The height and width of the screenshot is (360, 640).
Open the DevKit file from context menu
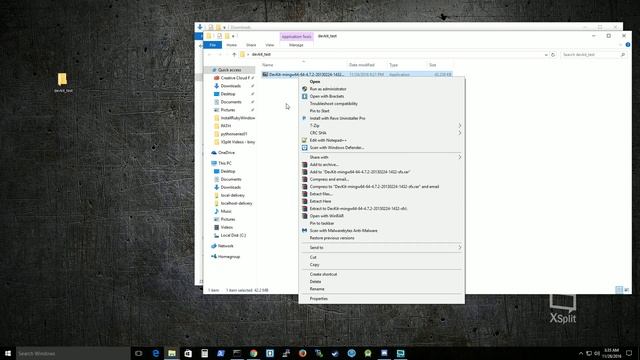coord(315,82)
